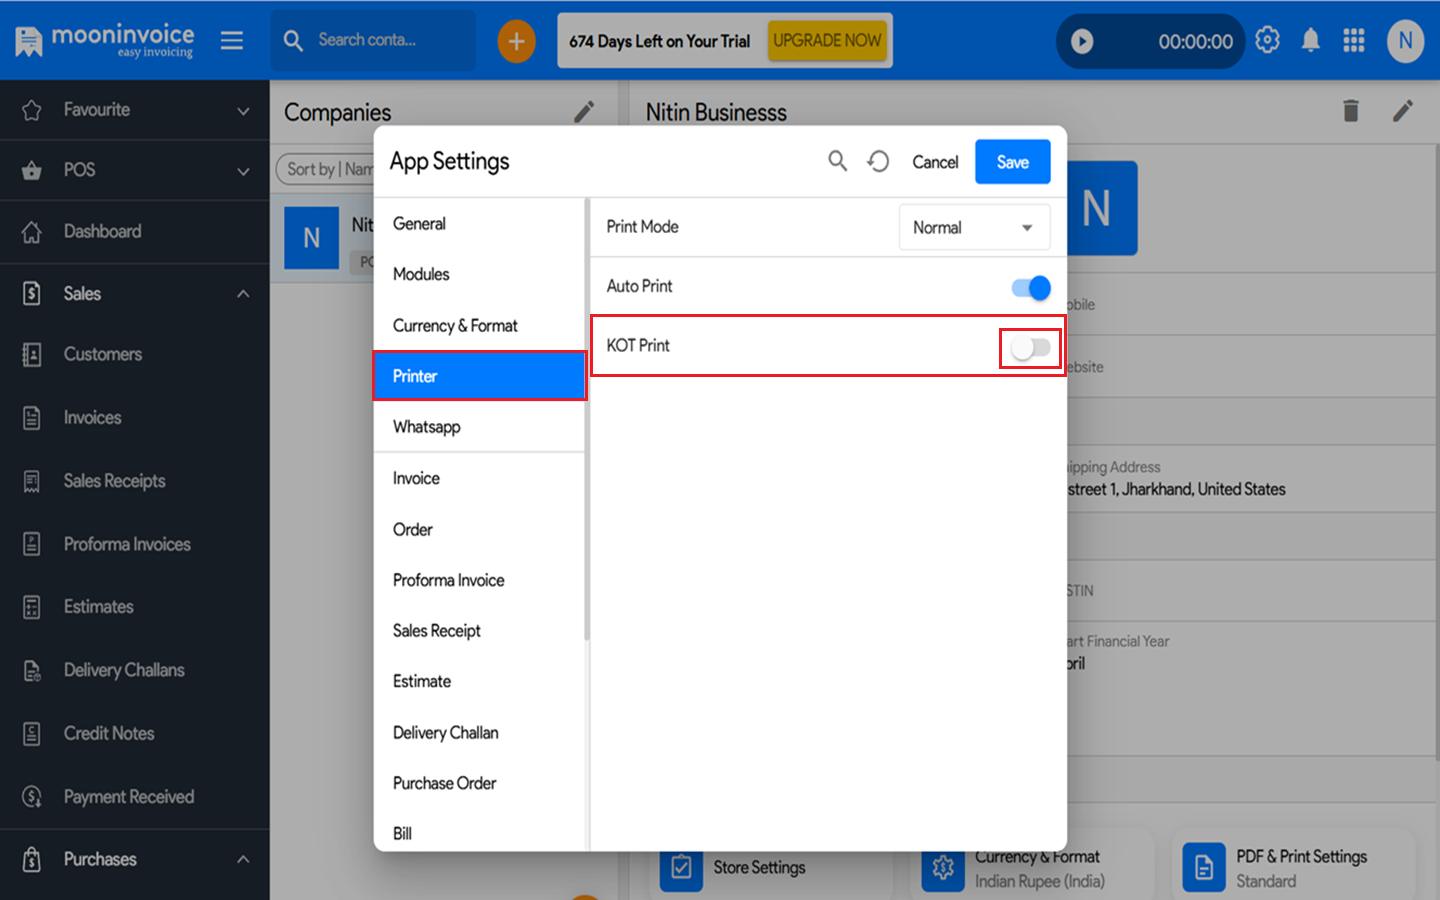1440x900 pixels.
Task: Start the timer play button
Action: tap(1082, 41)
